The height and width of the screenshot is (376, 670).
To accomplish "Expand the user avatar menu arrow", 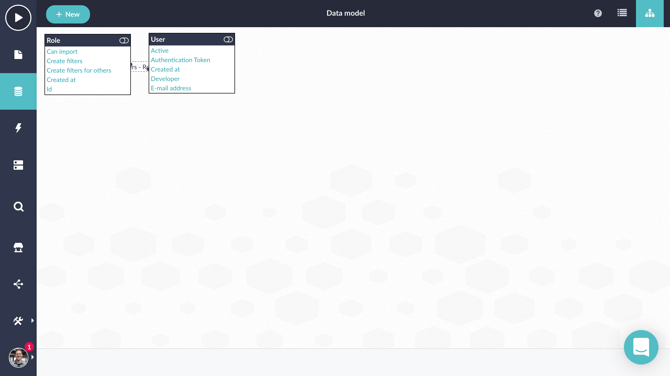I will coord(32,357).
